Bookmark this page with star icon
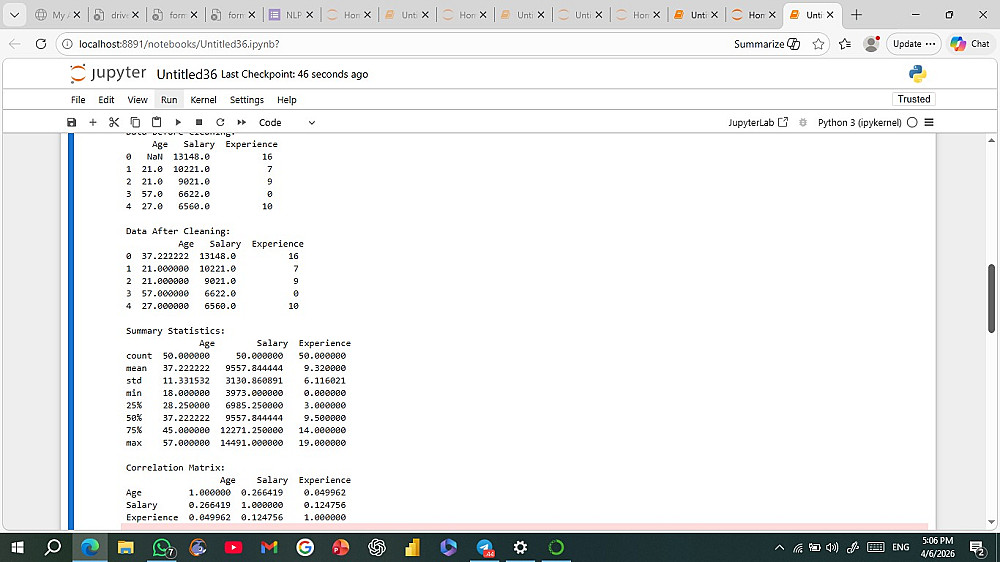Viewport: 1000px width, 562px height. pyautogui.click(x=818, y=44)
